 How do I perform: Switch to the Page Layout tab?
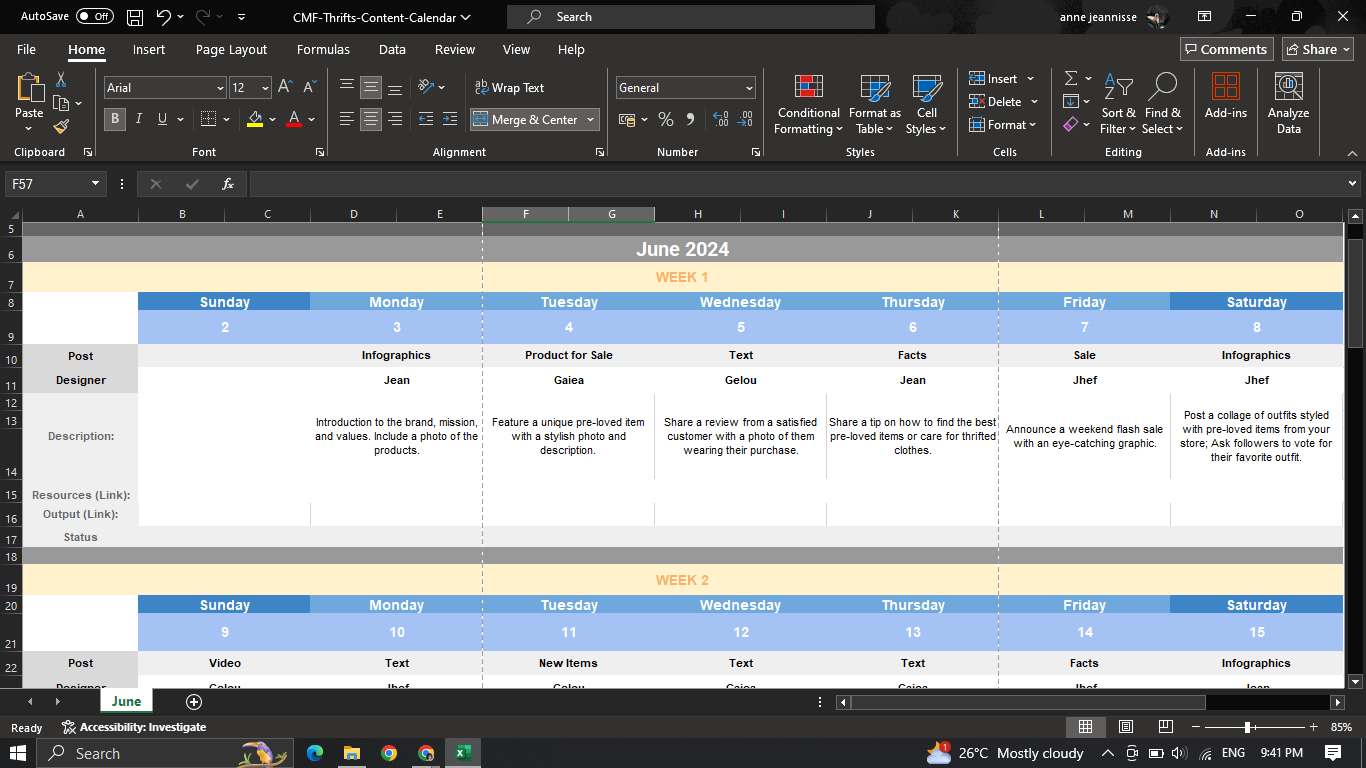click(x=231, y=49)
